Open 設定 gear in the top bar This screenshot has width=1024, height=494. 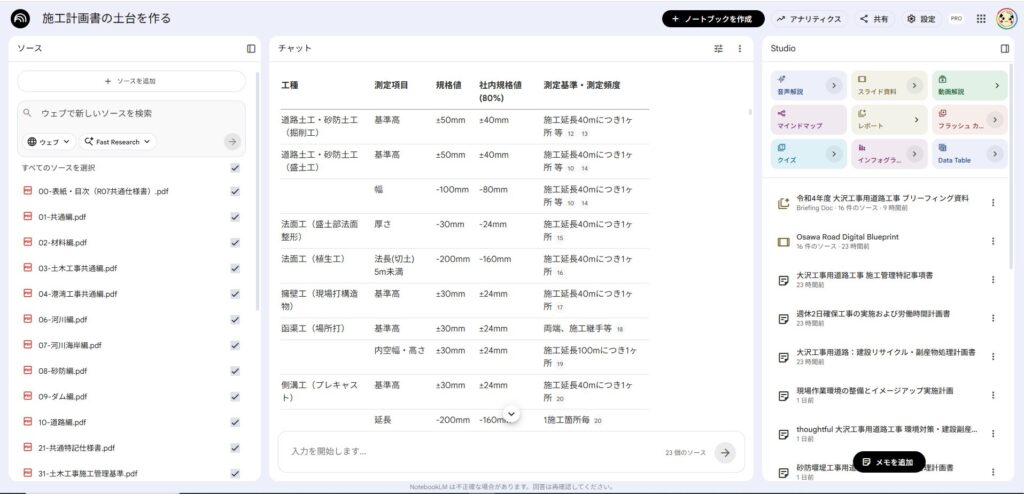[x=920, y=19]
